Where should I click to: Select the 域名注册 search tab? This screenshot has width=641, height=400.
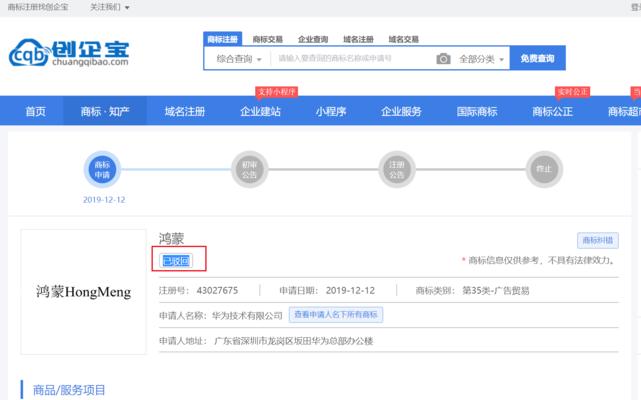[359, 39]
